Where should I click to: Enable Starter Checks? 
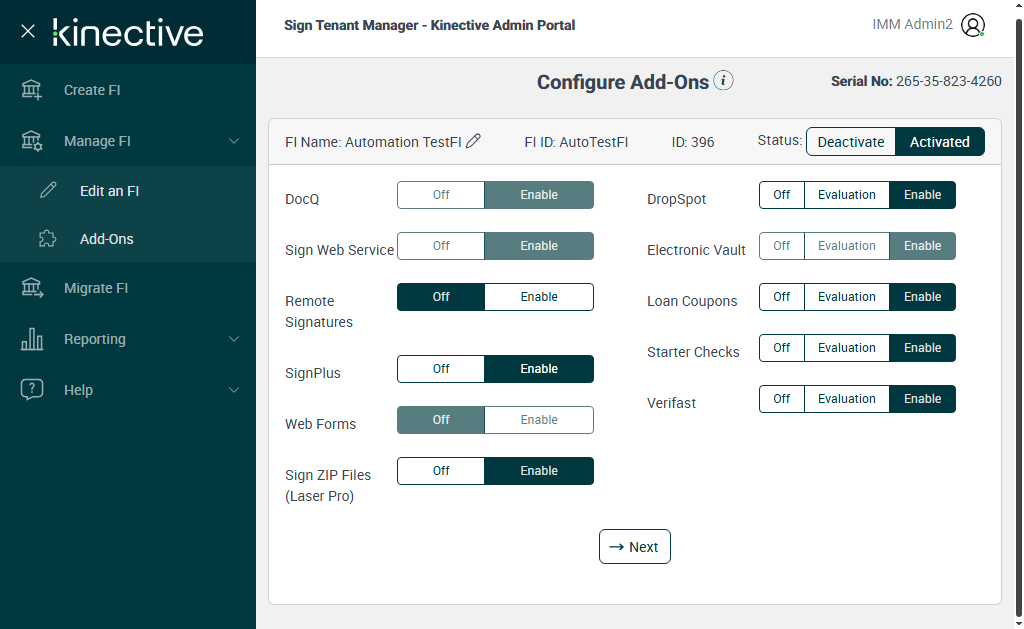click(922, 347)
